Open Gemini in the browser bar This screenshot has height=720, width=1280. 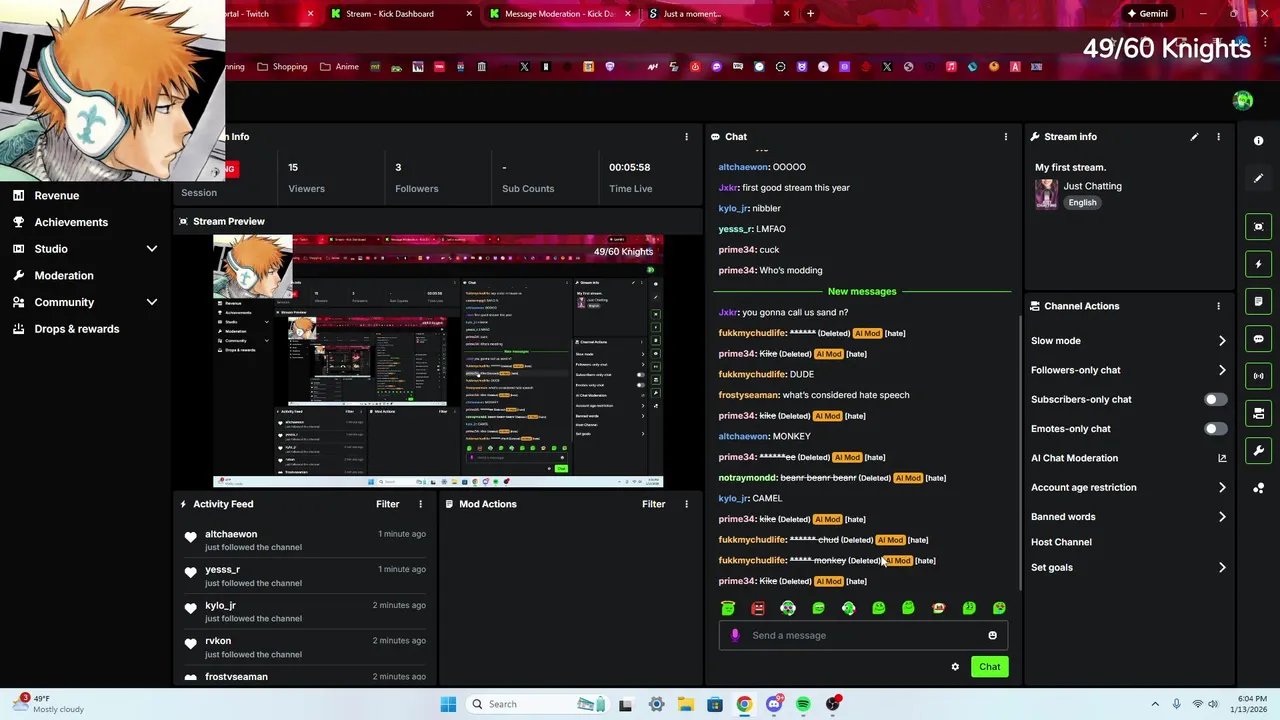tap(1146, 14)
